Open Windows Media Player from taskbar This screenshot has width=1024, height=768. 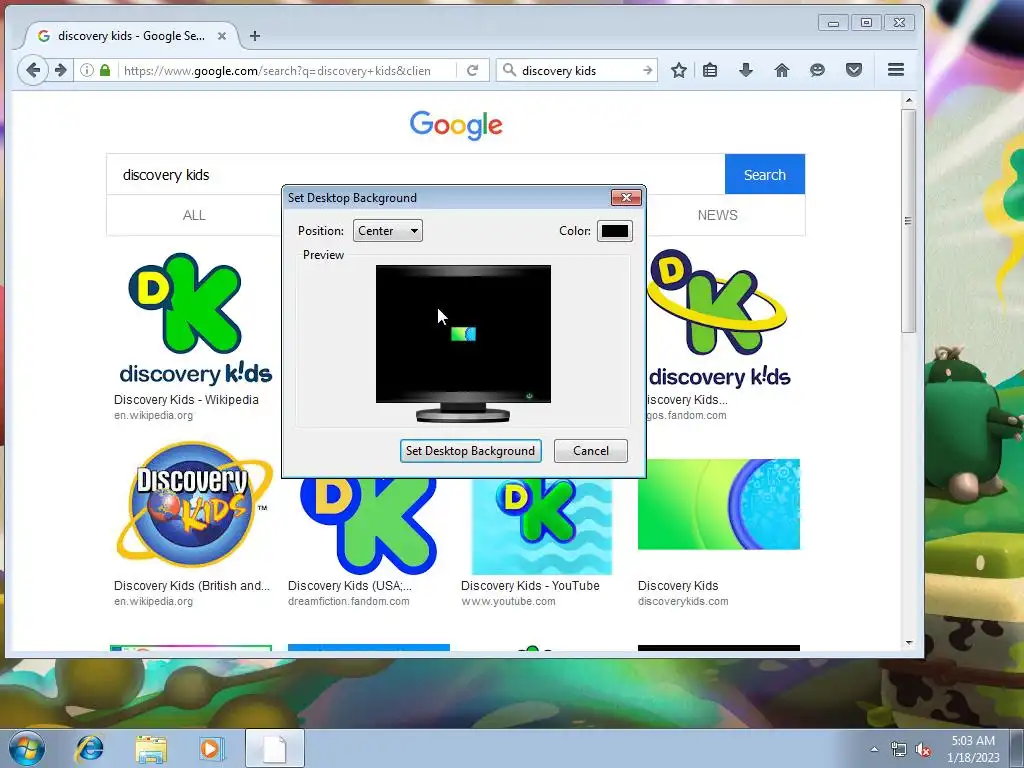pos(211,748)
